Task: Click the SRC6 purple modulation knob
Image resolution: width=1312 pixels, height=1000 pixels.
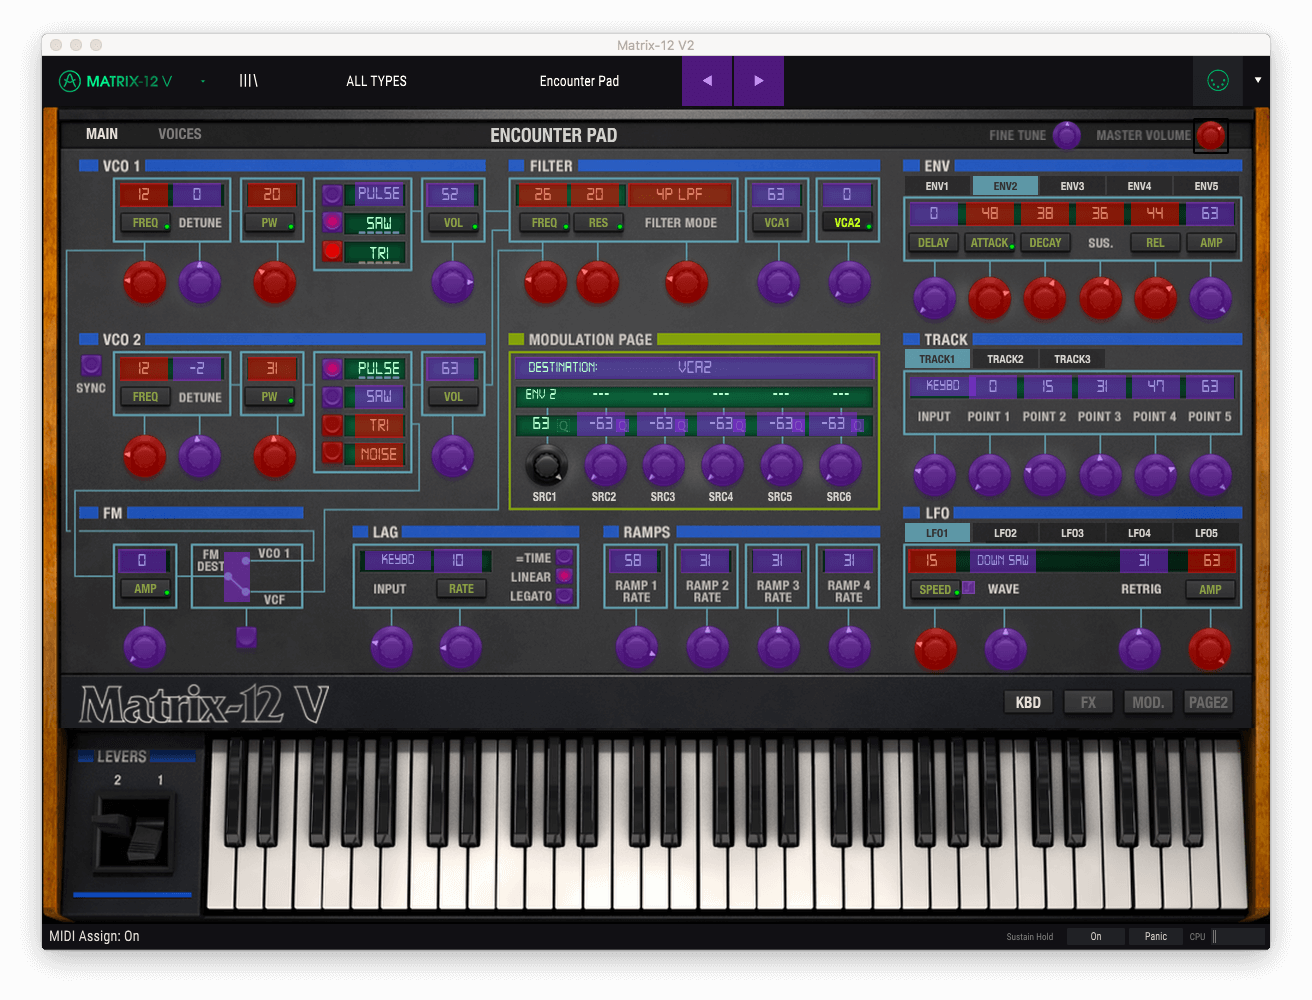Action: pyautogui.click(x=840, y=465)
